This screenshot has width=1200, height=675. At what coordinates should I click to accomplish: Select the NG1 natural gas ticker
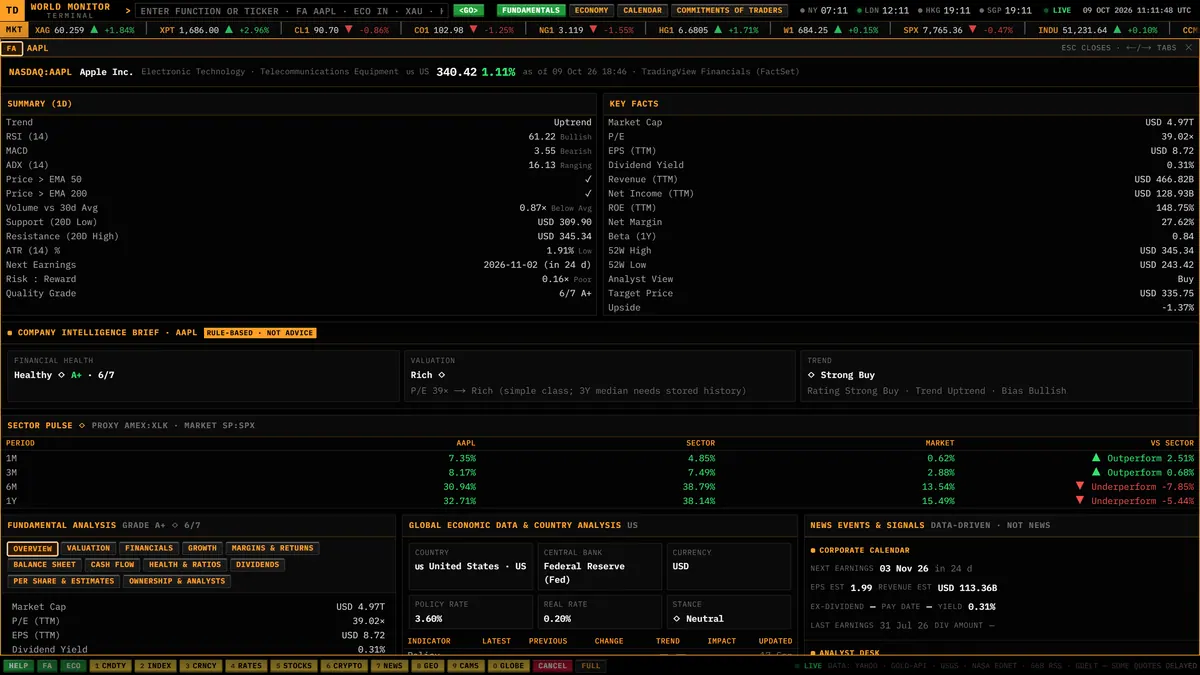click(586, 30)
